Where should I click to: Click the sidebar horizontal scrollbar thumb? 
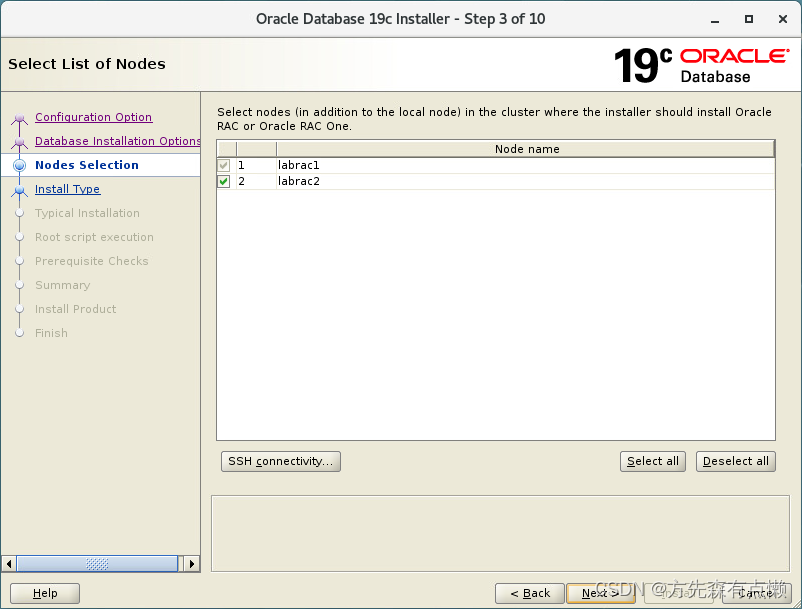97,564
